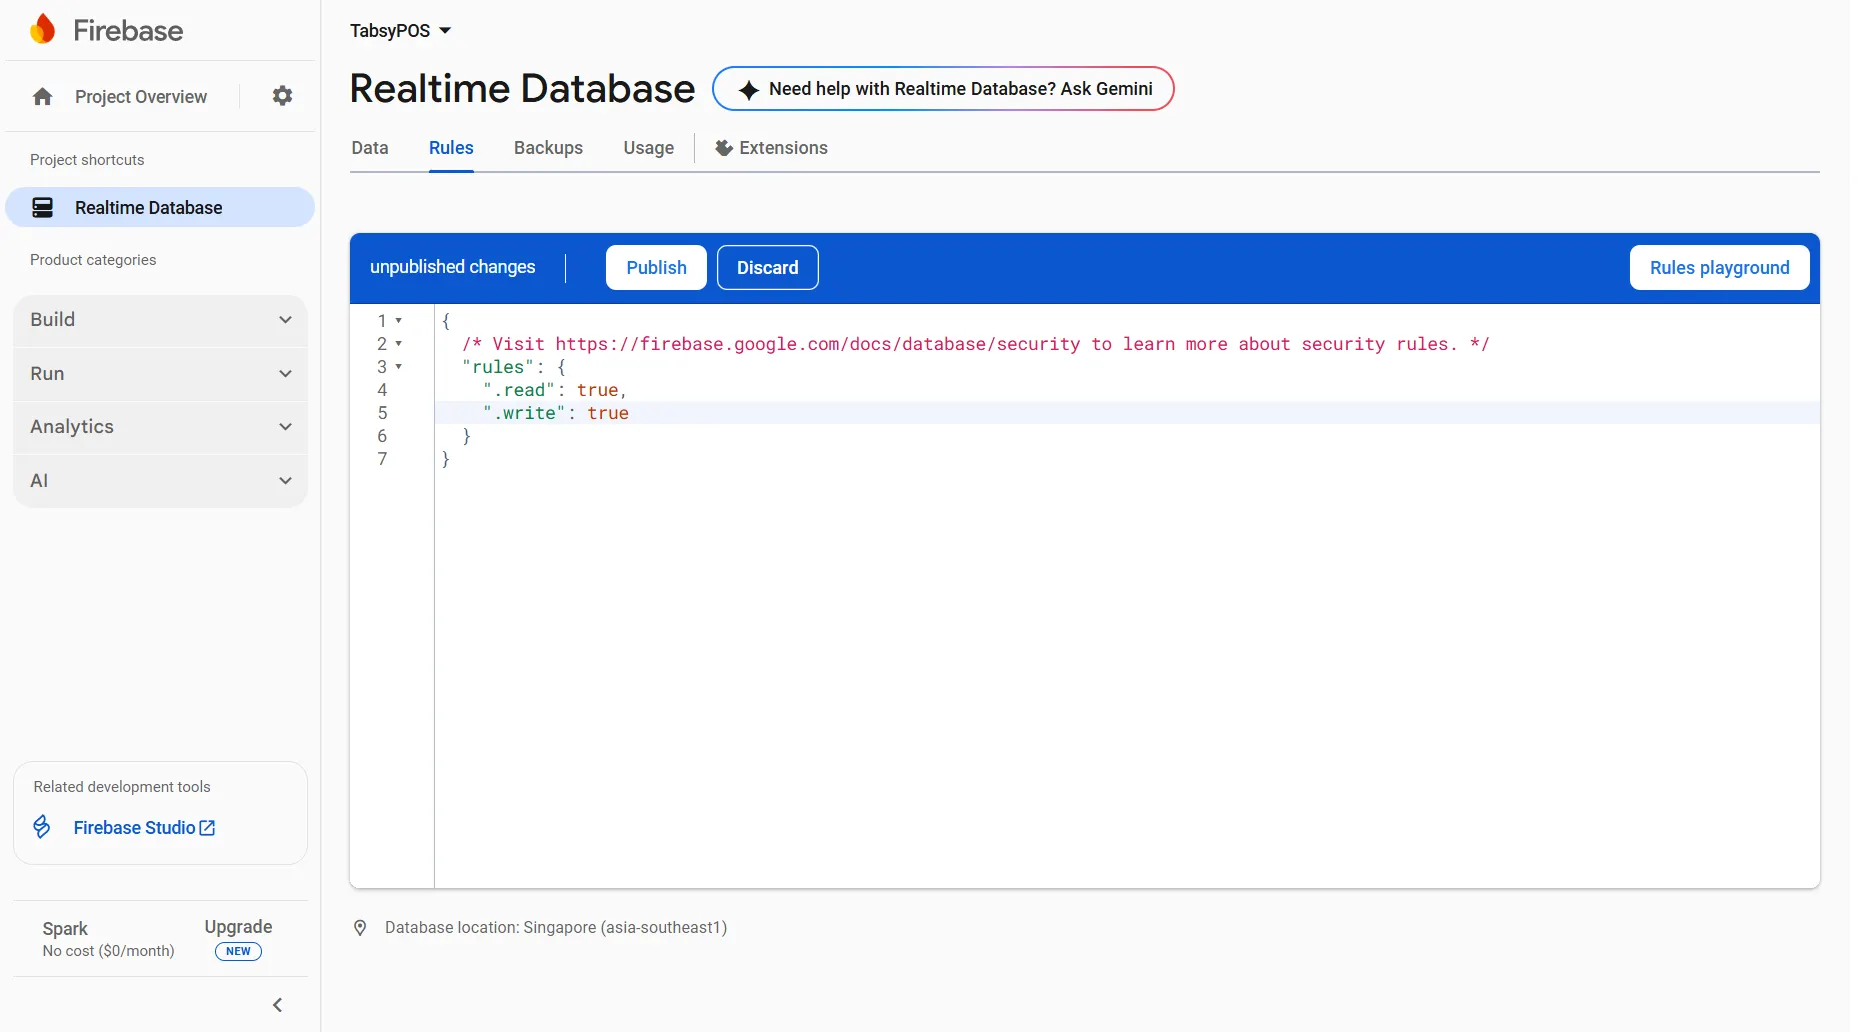Click the Firebase Studio logo icon
Viewport: 1857px width, 1032px height.
point(42,827)
